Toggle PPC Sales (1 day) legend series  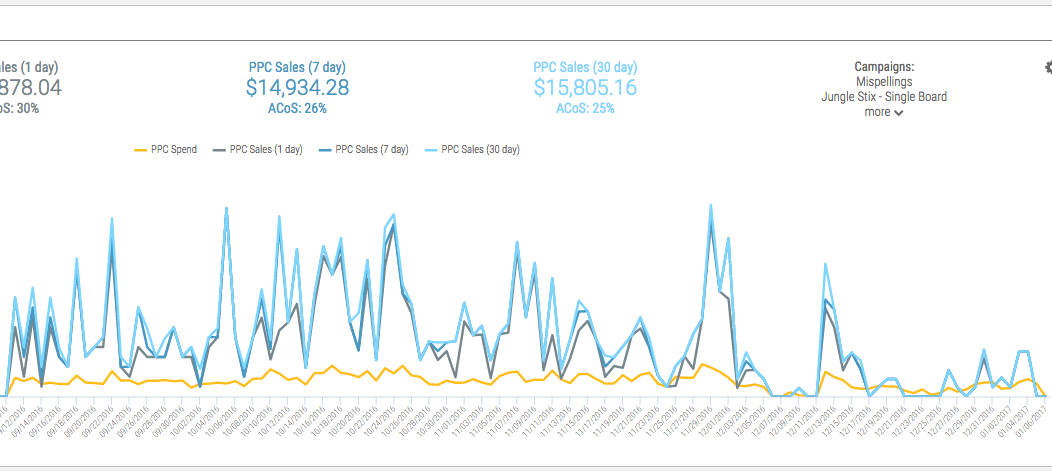coord(258,150)
